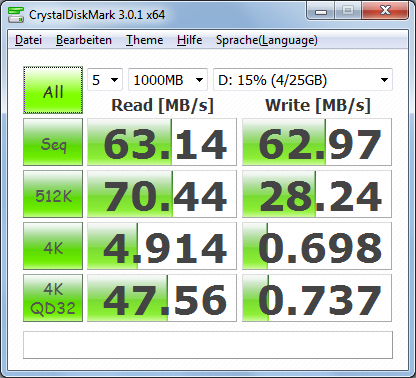Open the Sprache(Language) menu
Image resolution: width=416 pixels, height=378 pixels.
click(266, 40)
